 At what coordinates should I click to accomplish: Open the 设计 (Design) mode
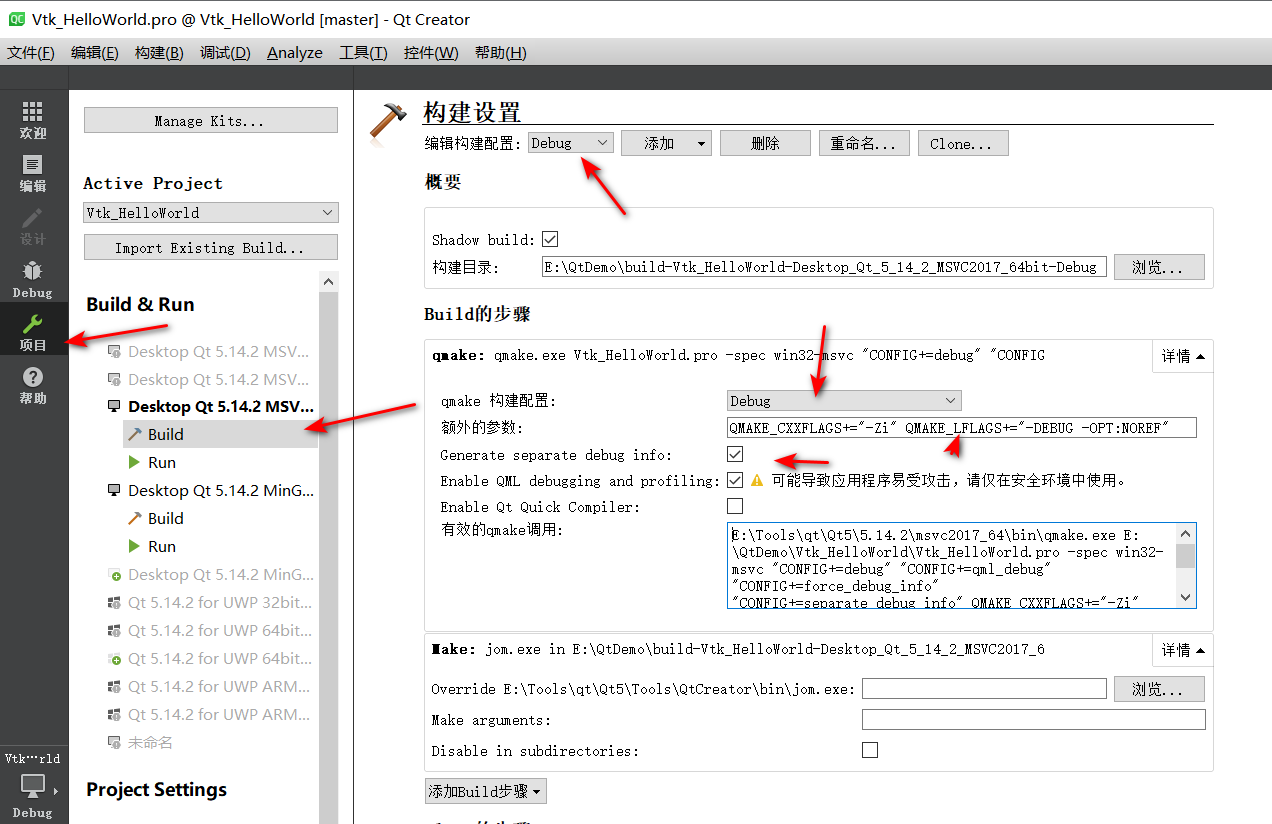click(33, 227)
